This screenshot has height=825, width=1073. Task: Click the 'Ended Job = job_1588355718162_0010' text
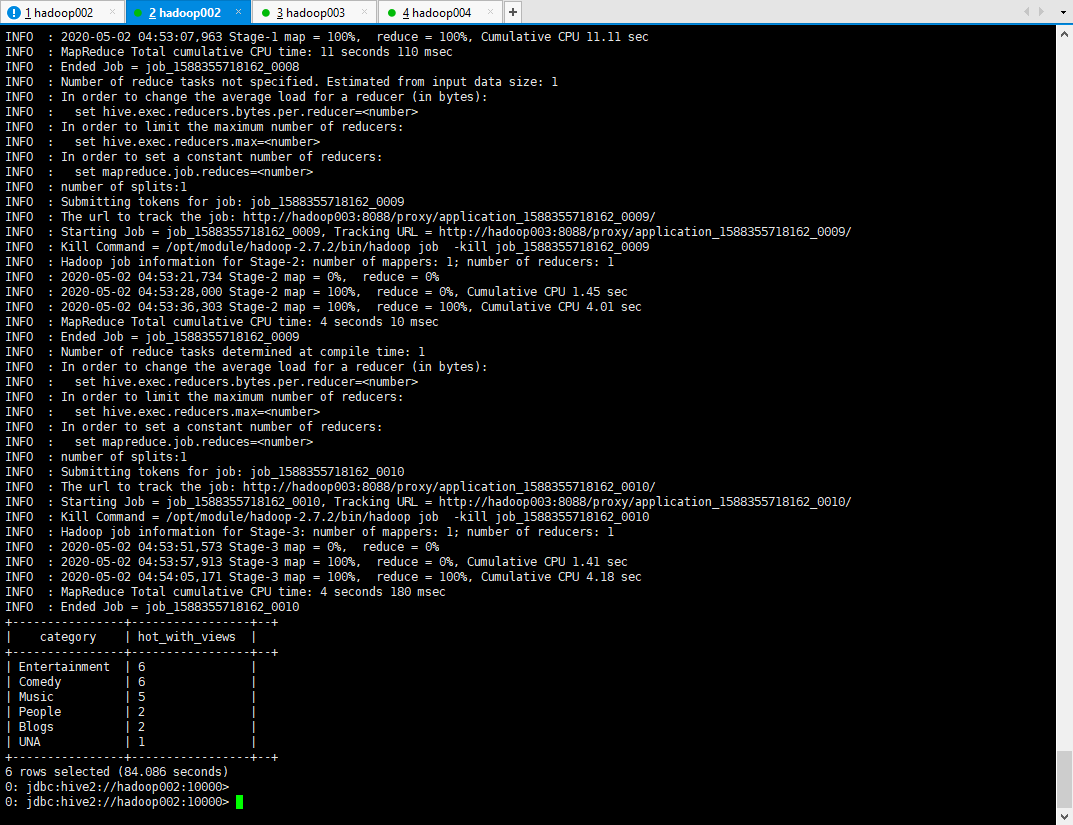click(x=180, y=607)
